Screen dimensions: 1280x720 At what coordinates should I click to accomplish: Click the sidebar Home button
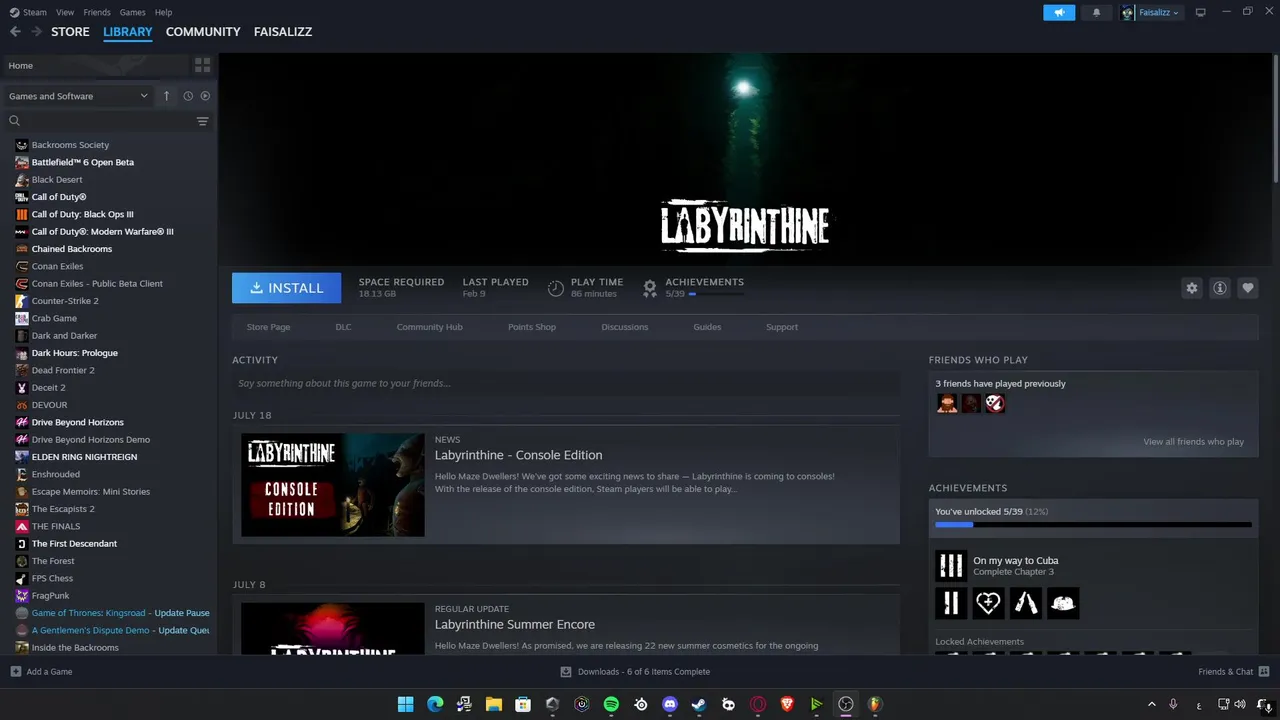[x=95, y=65]
